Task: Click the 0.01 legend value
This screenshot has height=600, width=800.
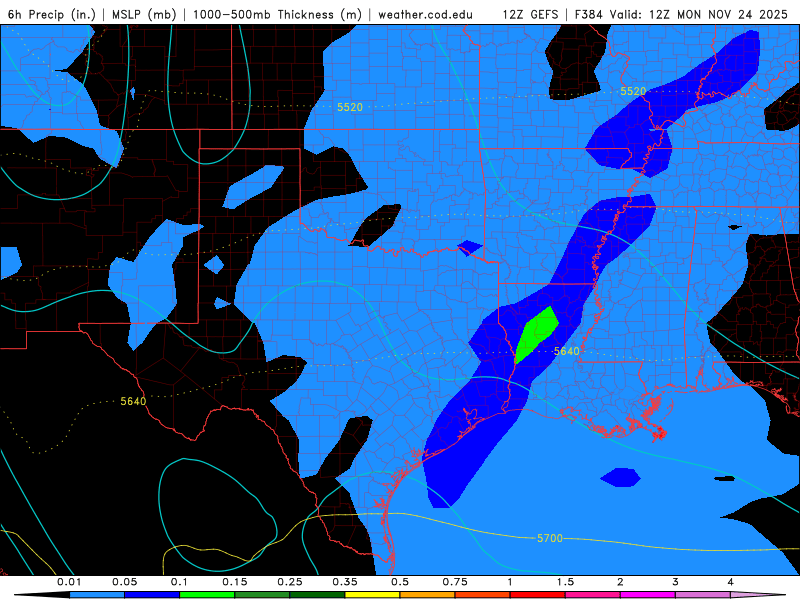Action: click(69, 582)
